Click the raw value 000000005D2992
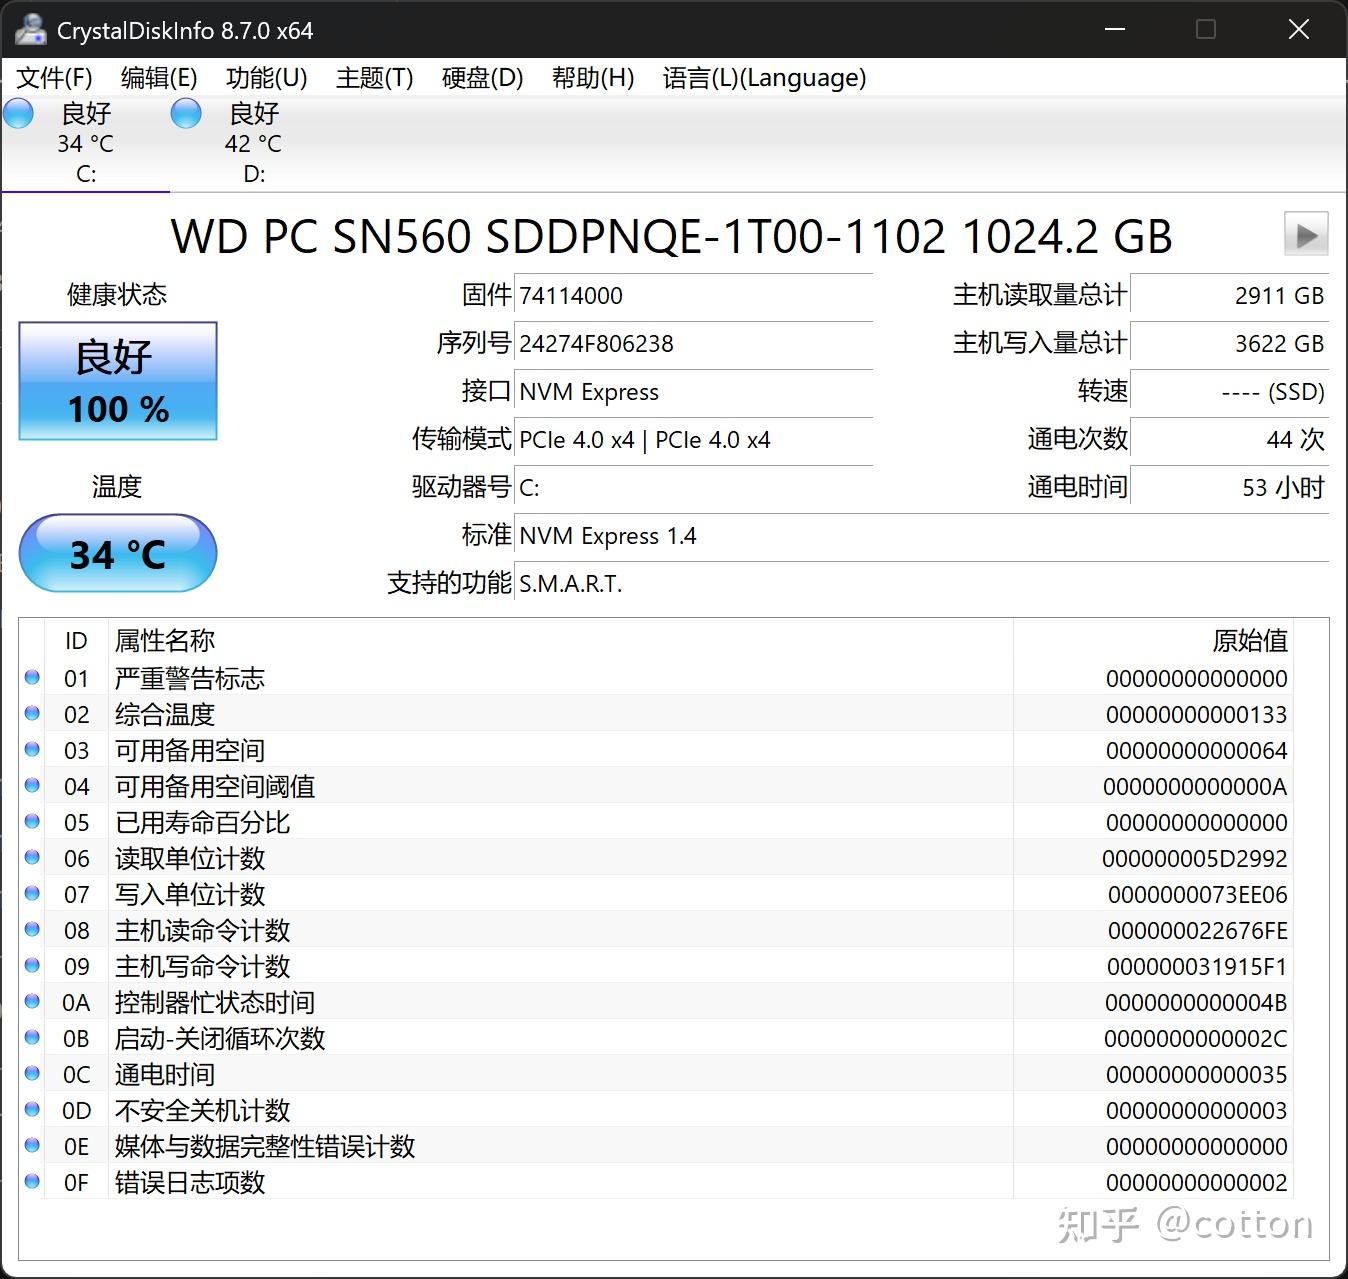This screenshot has width=1348, height=1279. click(x=1195, y=858)
